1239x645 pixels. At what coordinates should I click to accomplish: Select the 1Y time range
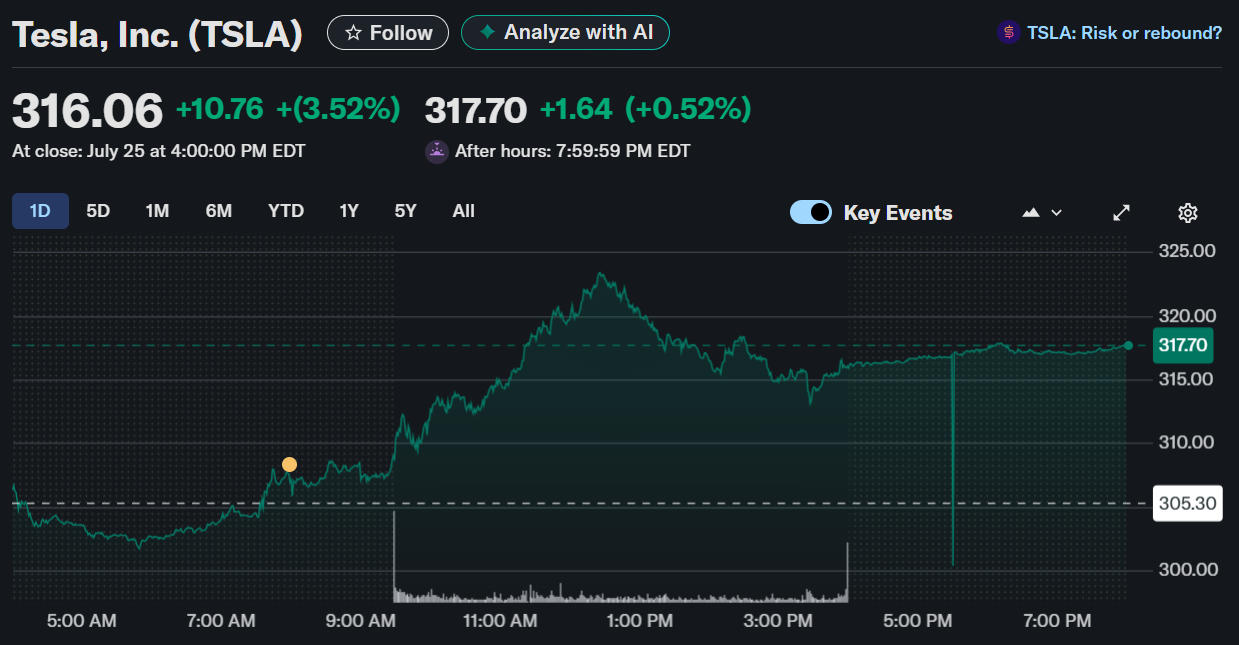(349, 211)
